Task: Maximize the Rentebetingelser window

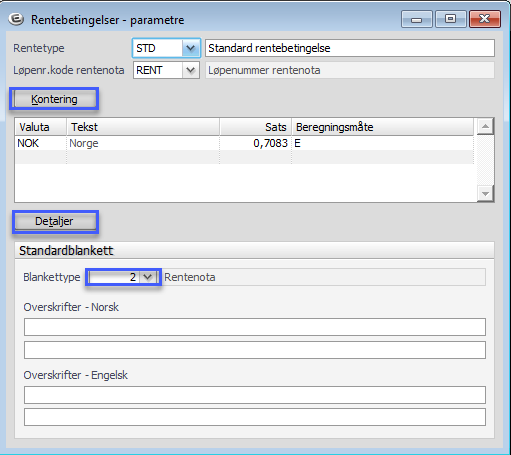Action: pyautogui.click(x=450, y=19)
